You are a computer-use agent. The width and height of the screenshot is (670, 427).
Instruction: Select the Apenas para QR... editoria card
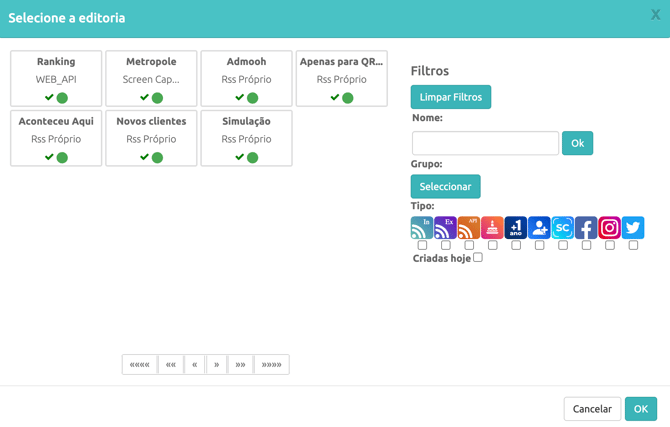click(342, 79)
